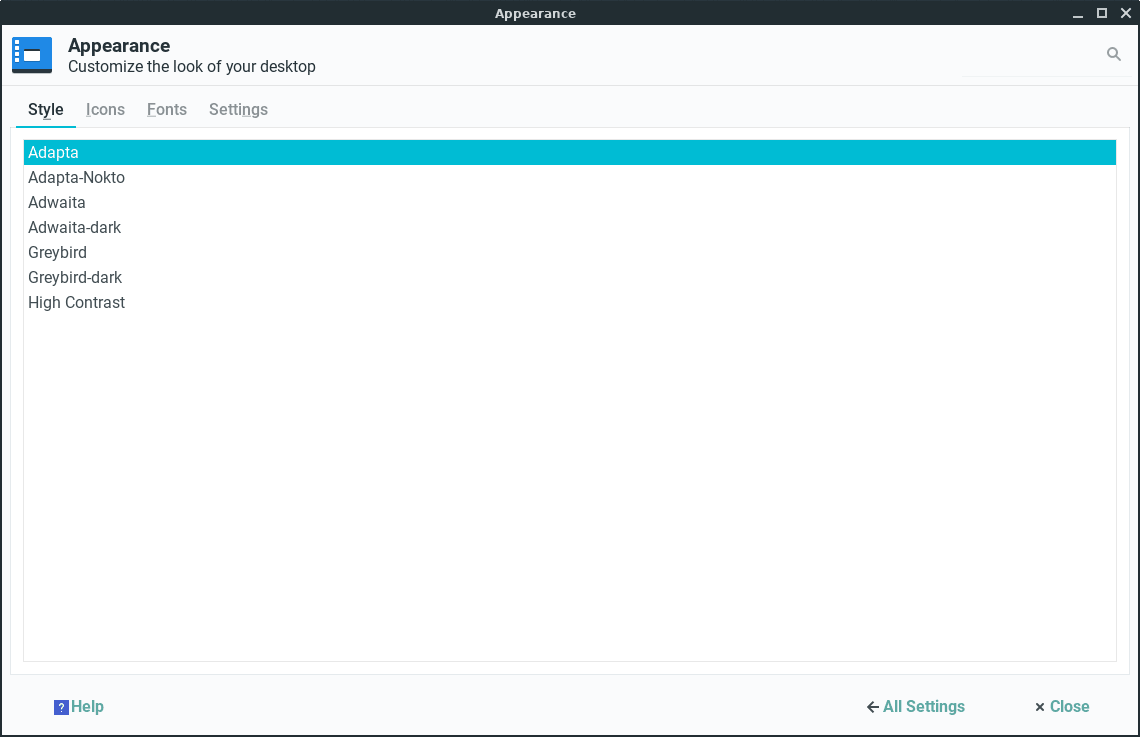Open the Fonts tab
Image resolution: width=1140 pixels, height=737 pixels.
click(x=166, y=109)
